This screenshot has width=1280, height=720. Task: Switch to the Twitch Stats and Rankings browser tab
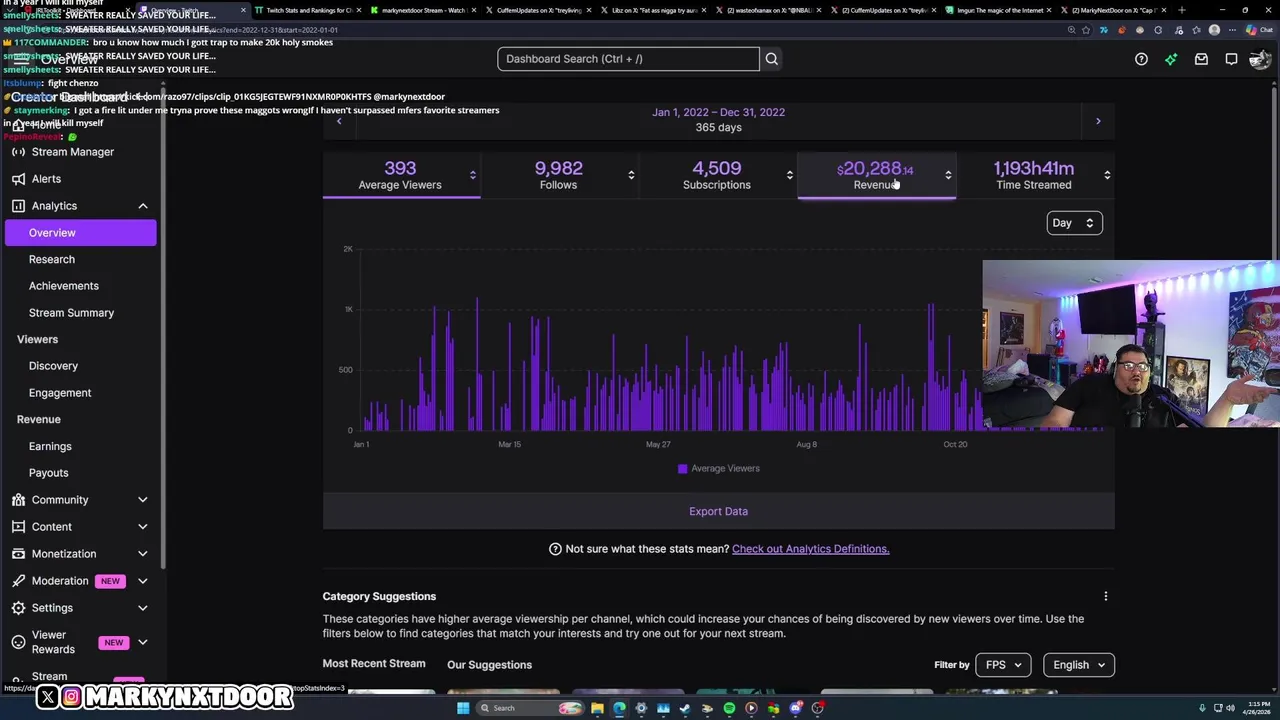(x=307, y=10)
